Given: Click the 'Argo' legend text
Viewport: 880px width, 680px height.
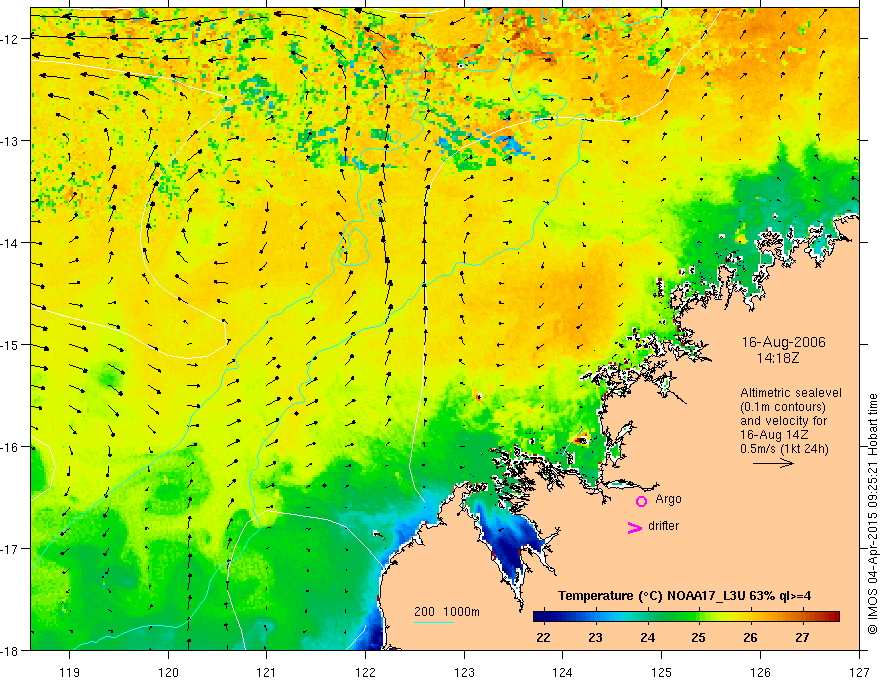Looking at the screenshot, I should pyautogui.click(x=668, y=499).
